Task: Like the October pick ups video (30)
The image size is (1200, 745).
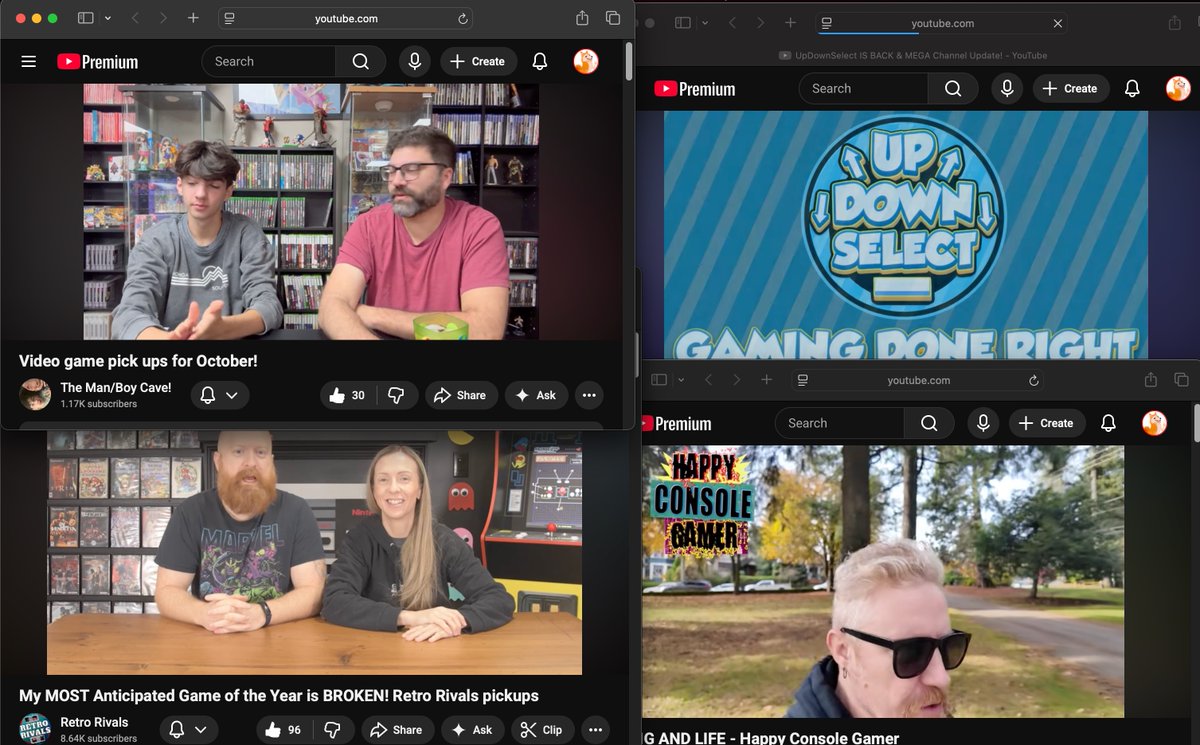Action: (x=347, y=395)
